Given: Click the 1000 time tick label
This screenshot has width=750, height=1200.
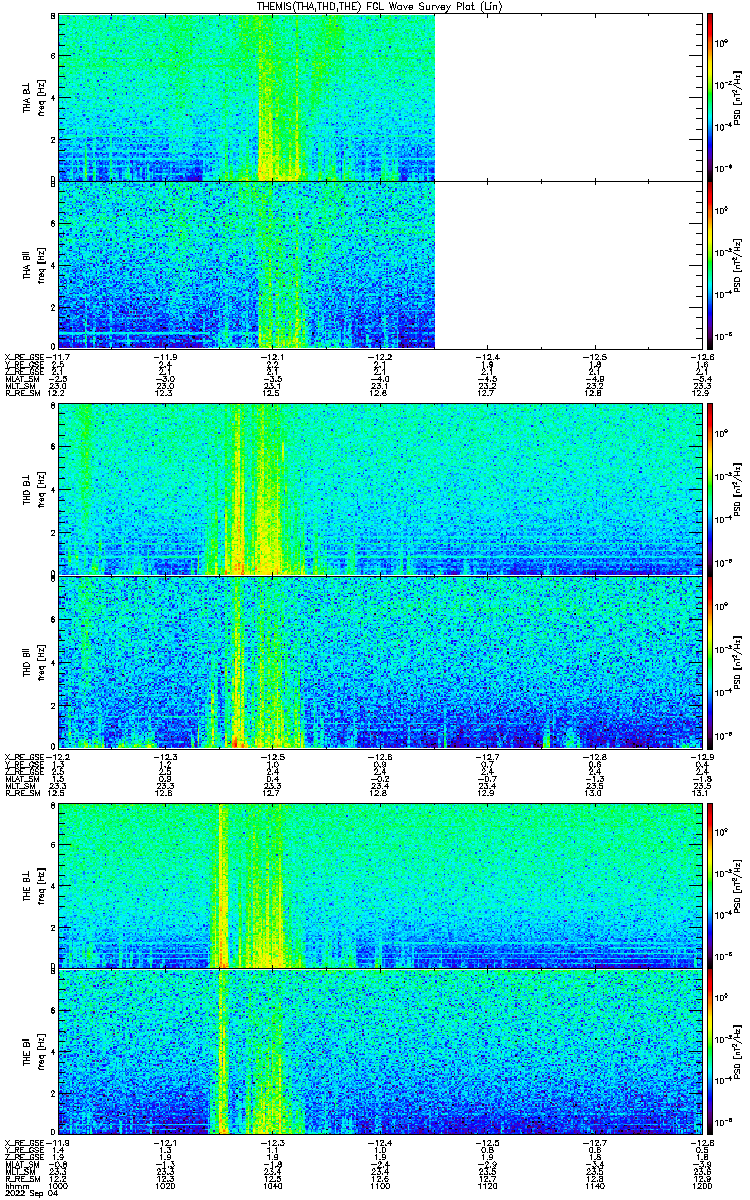Looking at the screenshot, I should click(59, 1185).
